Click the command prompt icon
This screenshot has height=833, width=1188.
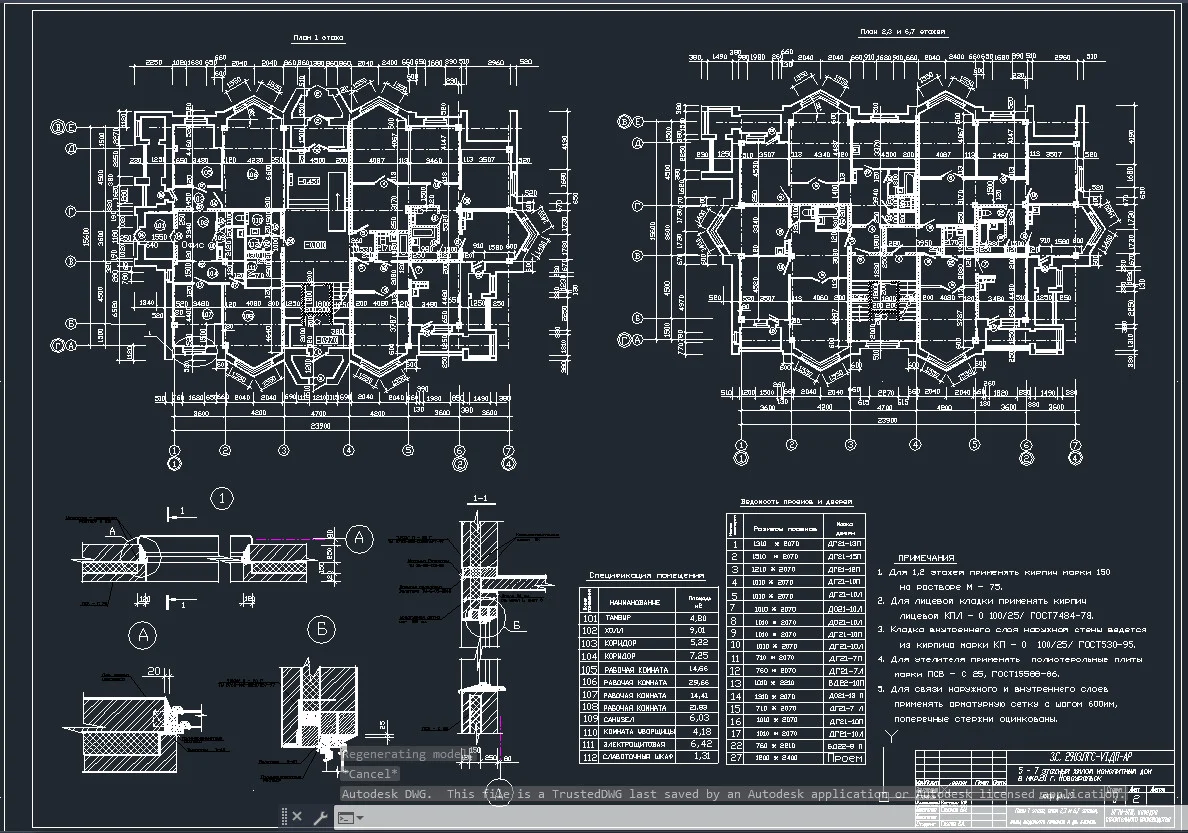[345, 818]
